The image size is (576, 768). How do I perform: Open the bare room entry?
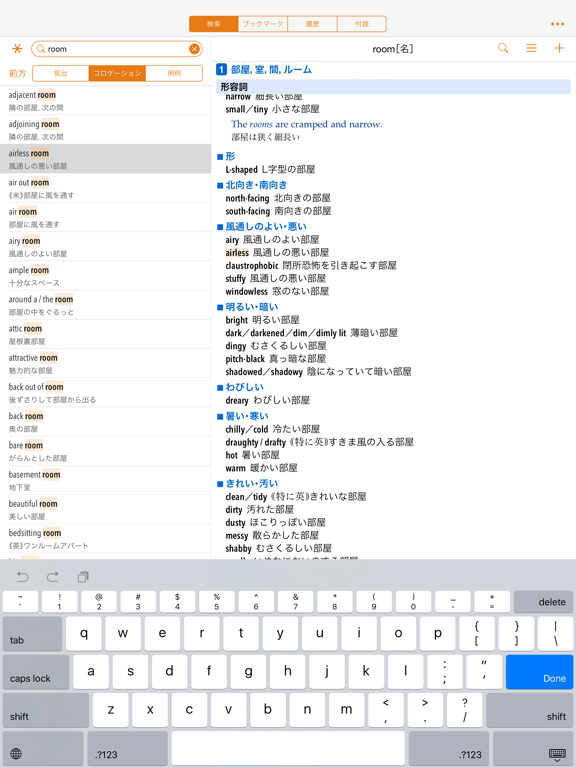[x=105, y=451]
